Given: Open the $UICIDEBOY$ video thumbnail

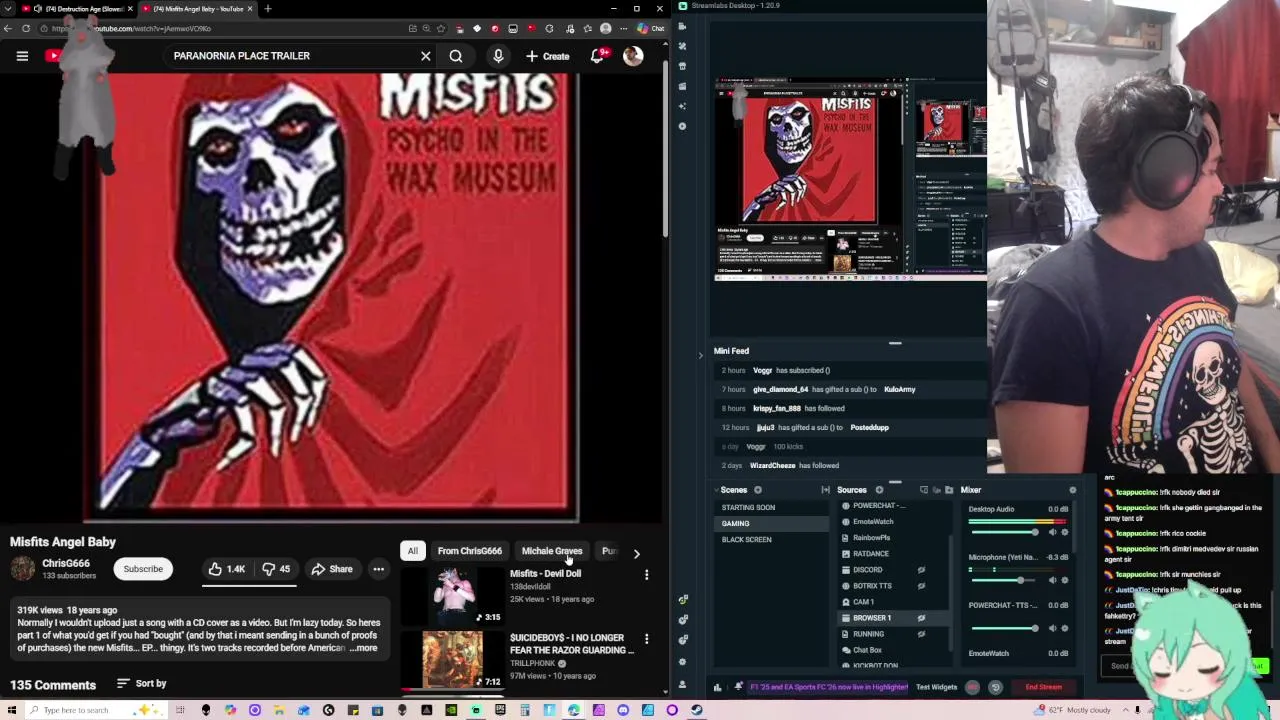Looking at the screenshot, I should (x=452, y=659).
